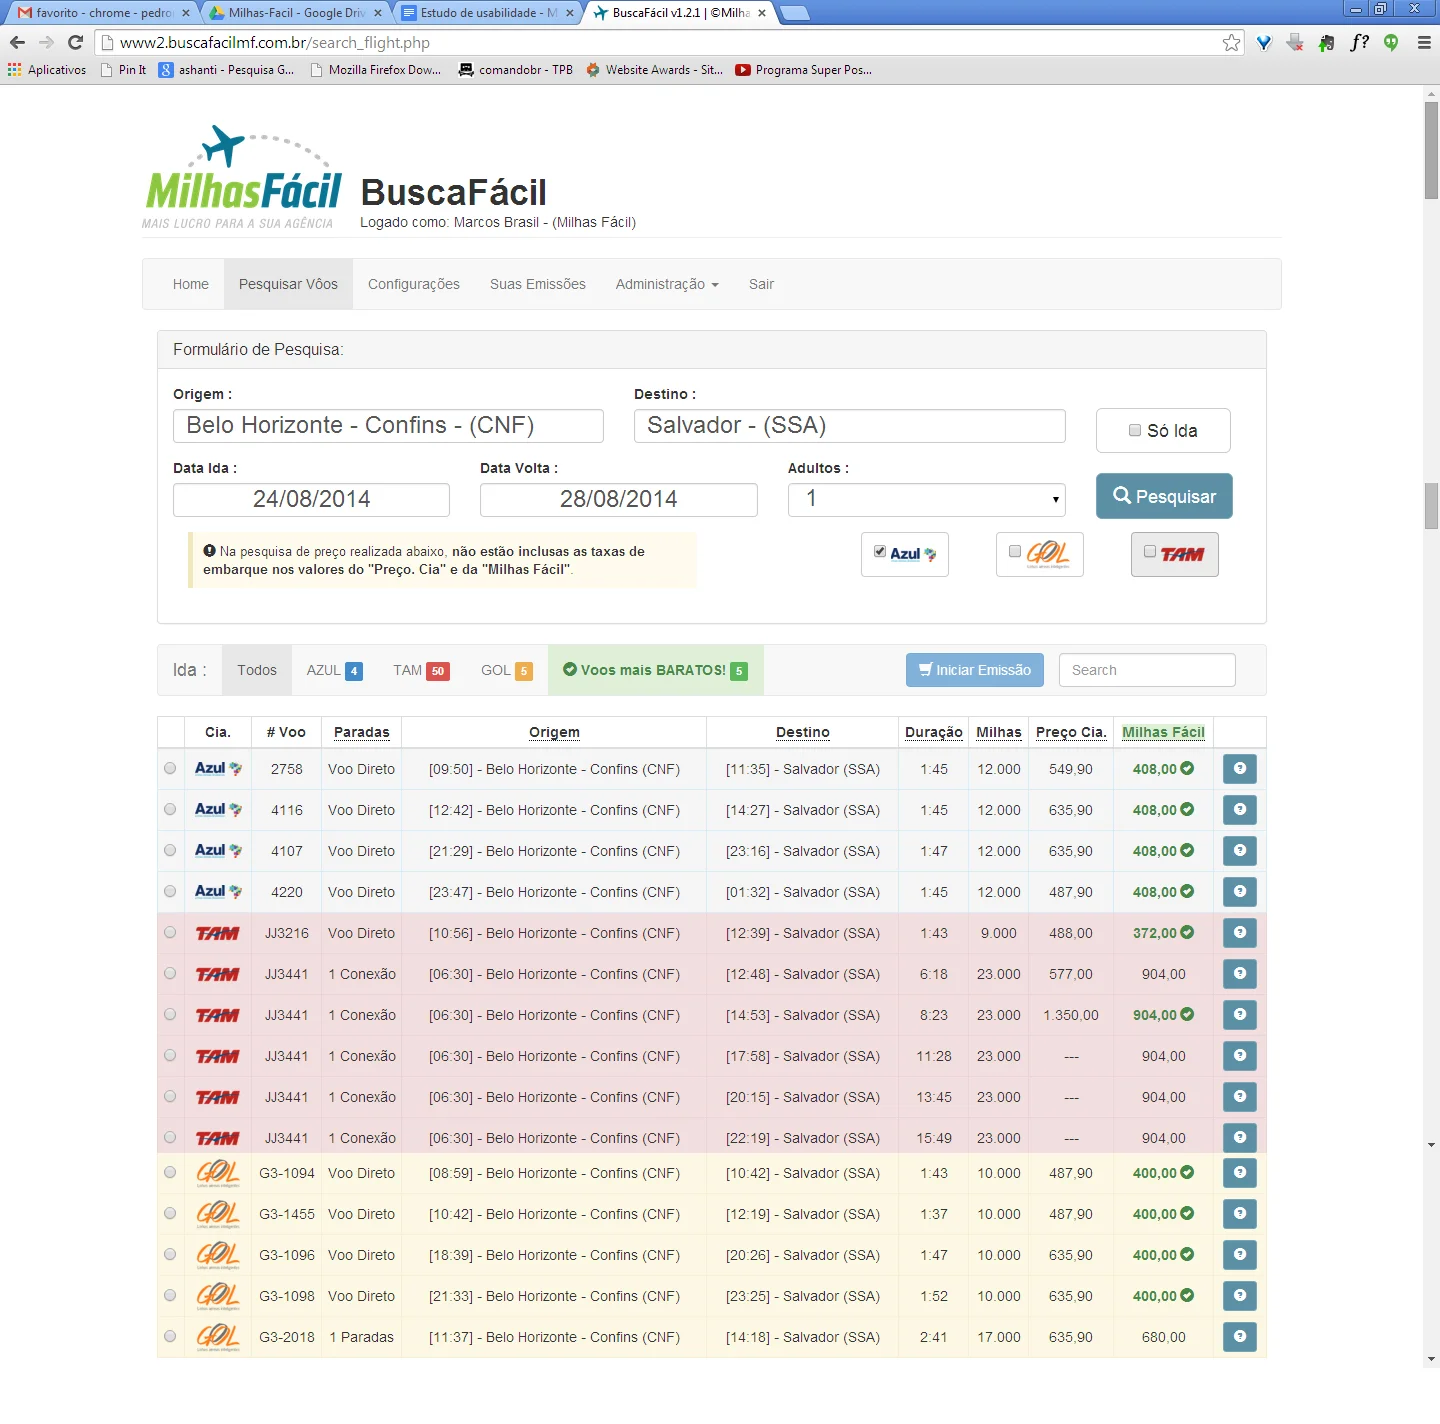Click the Pesquisar search button
The image size is (1440, 1424).
(x=1164, y=496)
